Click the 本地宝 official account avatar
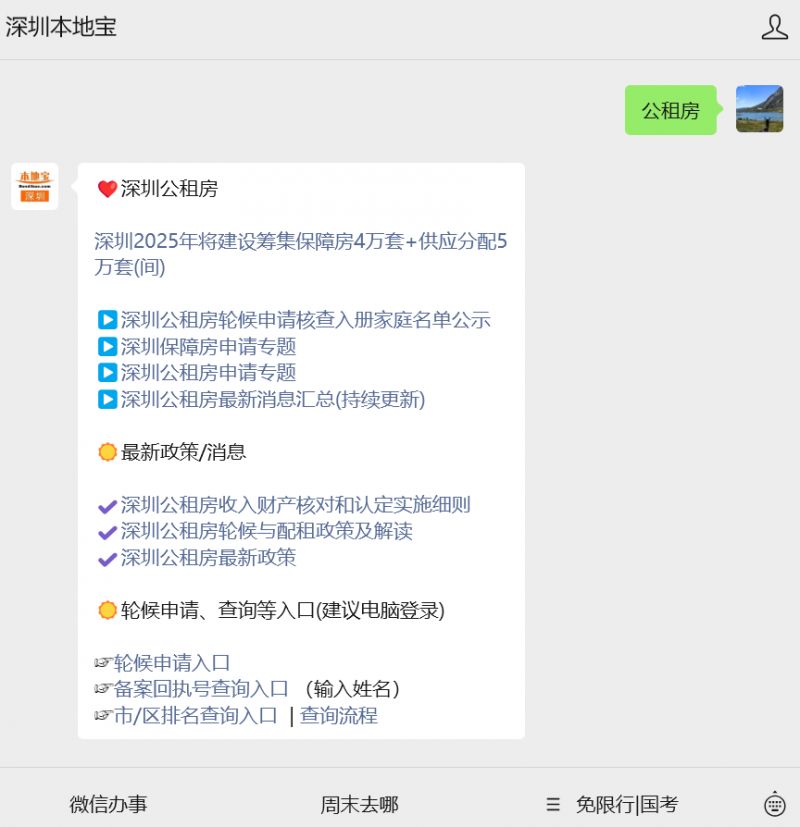 [x=35, y=187]
